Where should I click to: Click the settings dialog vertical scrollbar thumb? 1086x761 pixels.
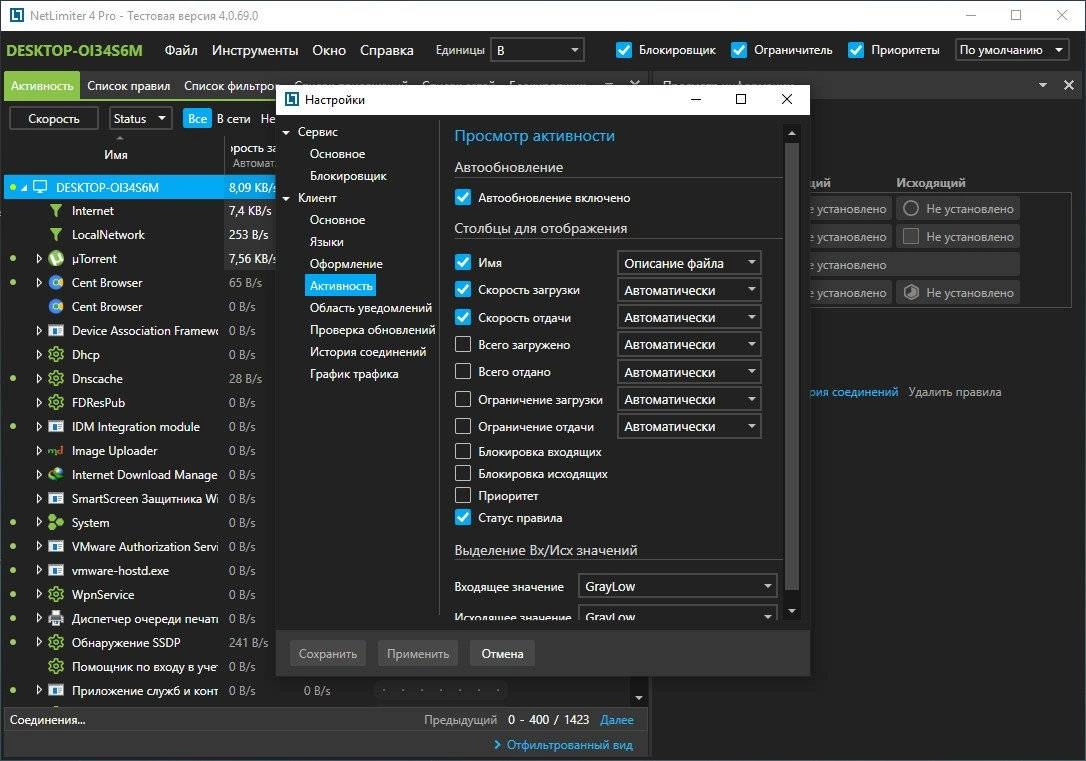[x=792, y=367]
